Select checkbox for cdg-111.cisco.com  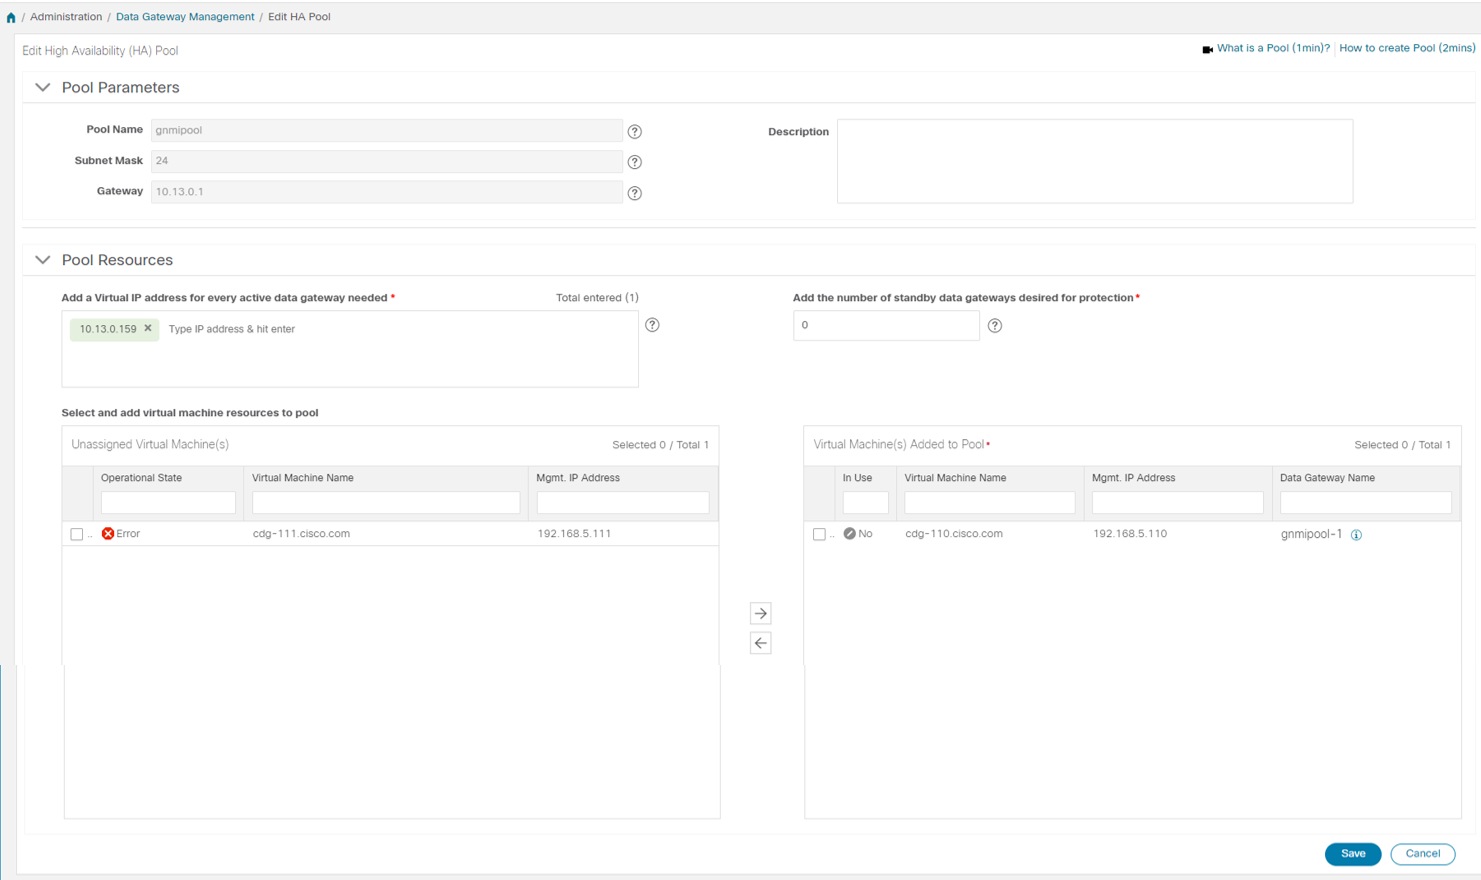(x=77, y=534)
